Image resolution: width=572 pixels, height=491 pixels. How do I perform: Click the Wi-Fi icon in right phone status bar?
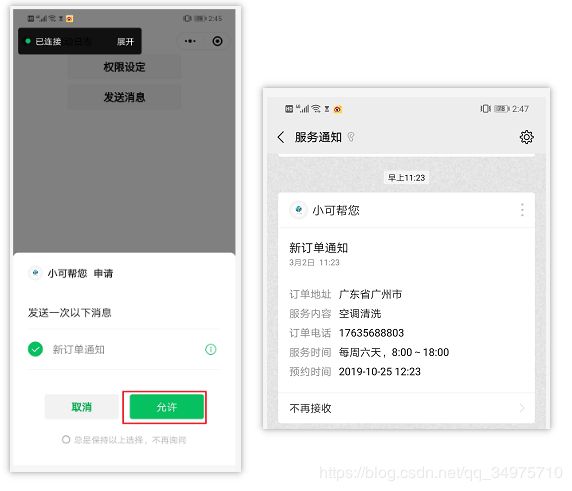point(316,108)
